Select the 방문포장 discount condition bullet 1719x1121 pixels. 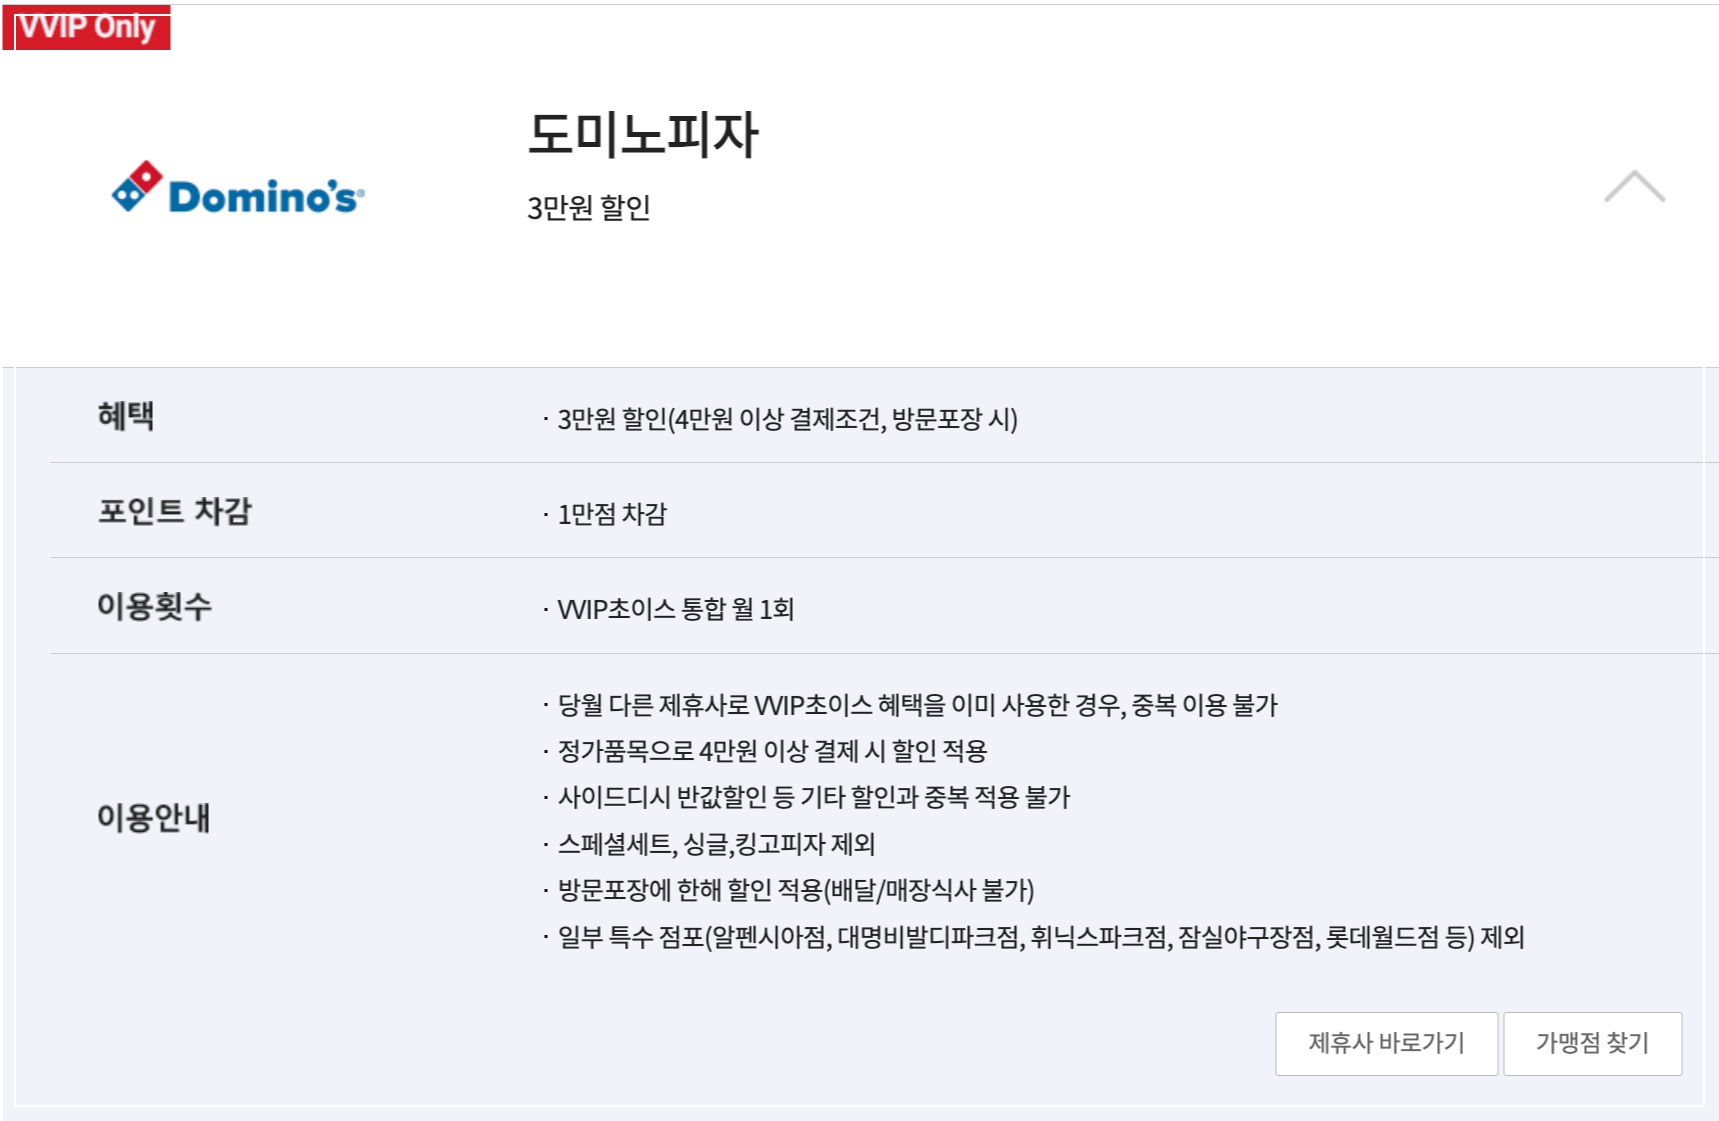pyautogui.click(x=790, y=891)
